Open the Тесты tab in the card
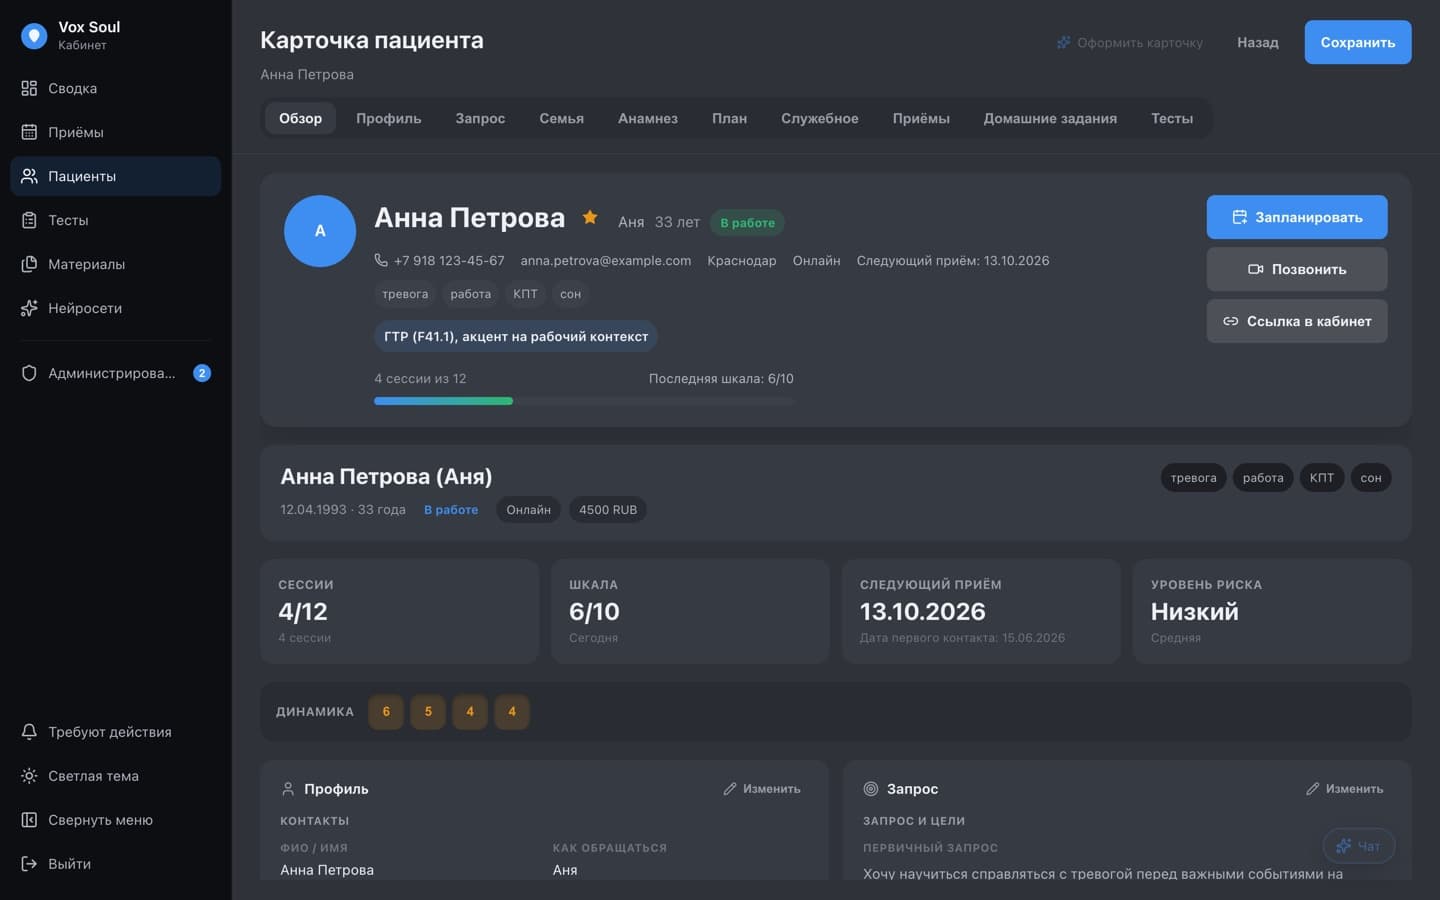The width and height of the screenshot is (1440, 900). pos(1172,118)
